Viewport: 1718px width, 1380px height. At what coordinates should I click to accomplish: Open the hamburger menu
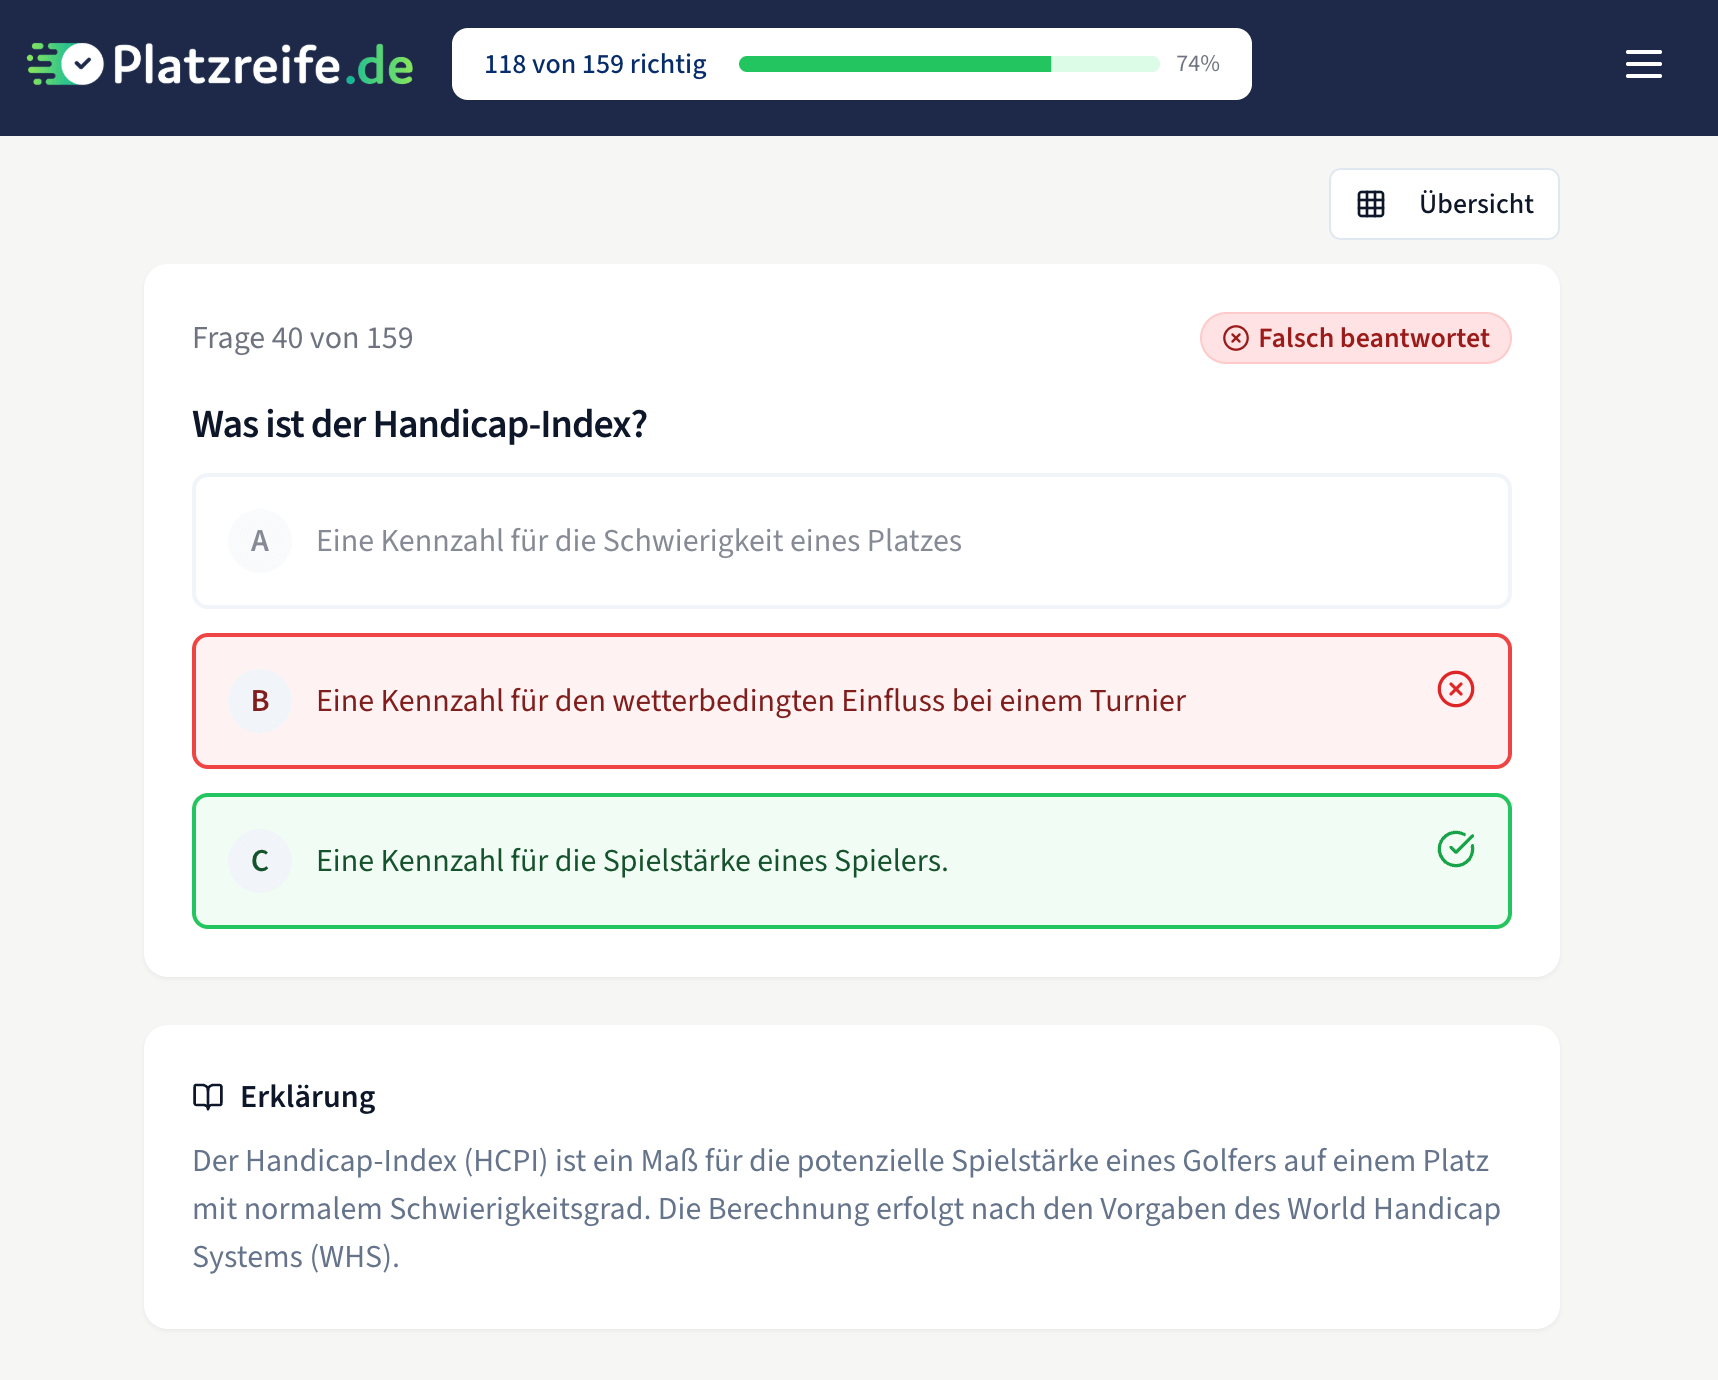(x=1643, y=64)
